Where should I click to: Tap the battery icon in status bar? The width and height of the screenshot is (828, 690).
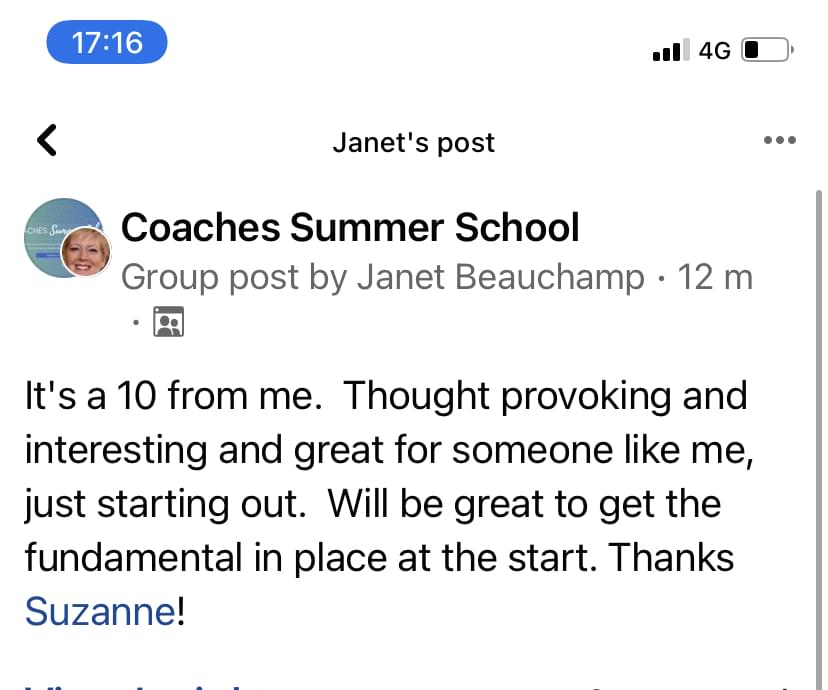tap(767, 49)
